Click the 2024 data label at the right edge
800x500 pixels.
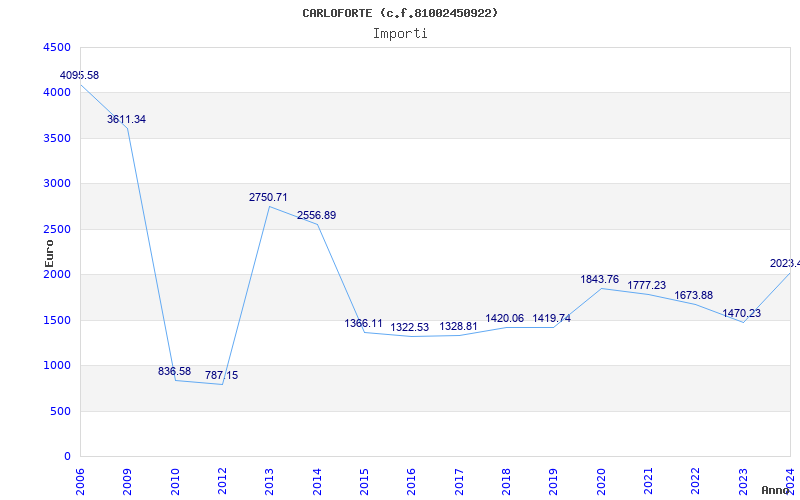[785, 264]
